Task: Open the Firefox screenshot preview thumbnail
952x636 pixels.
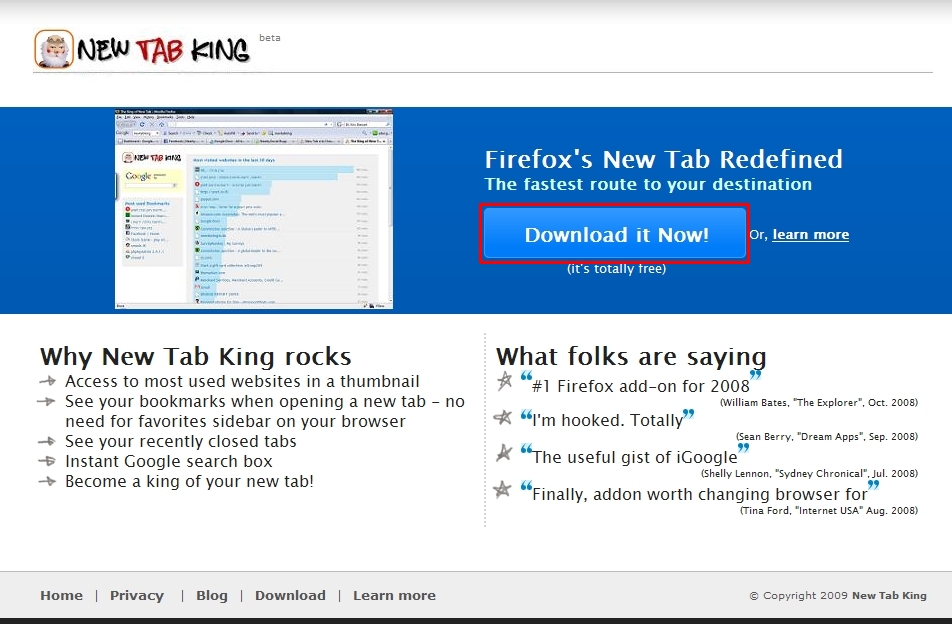Action: pos(254,209)
